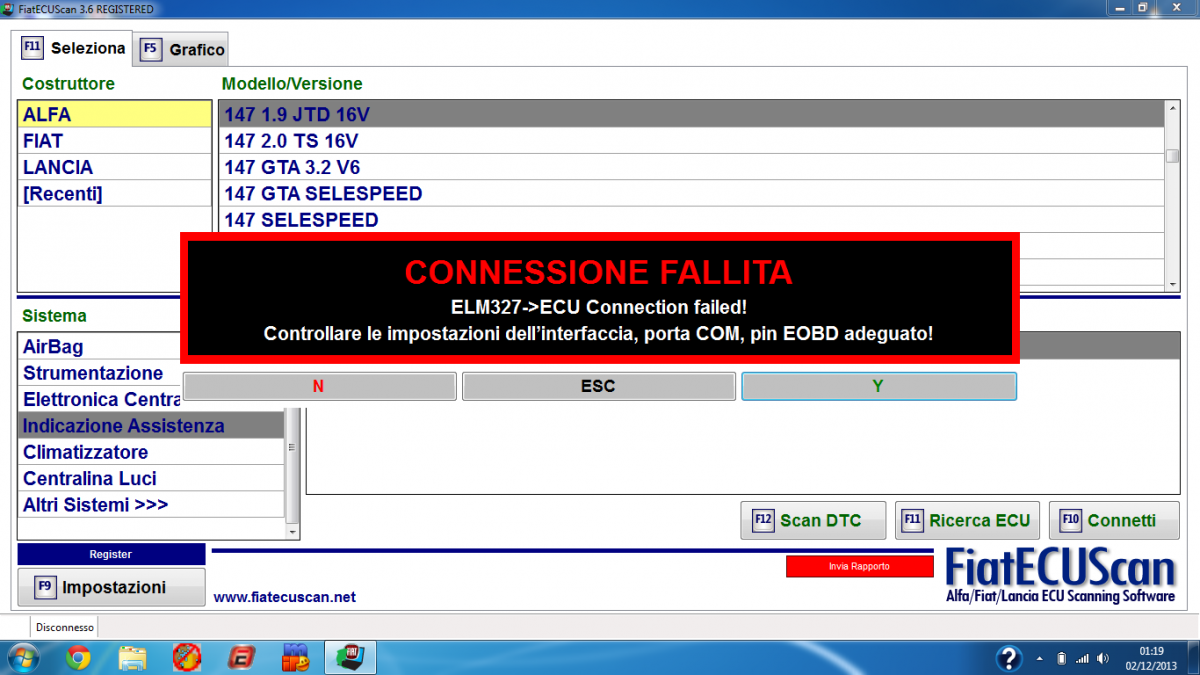Click the Disconnesso status bar entry
Viewport: 1200px width, 675px height.
pos(65,627)
